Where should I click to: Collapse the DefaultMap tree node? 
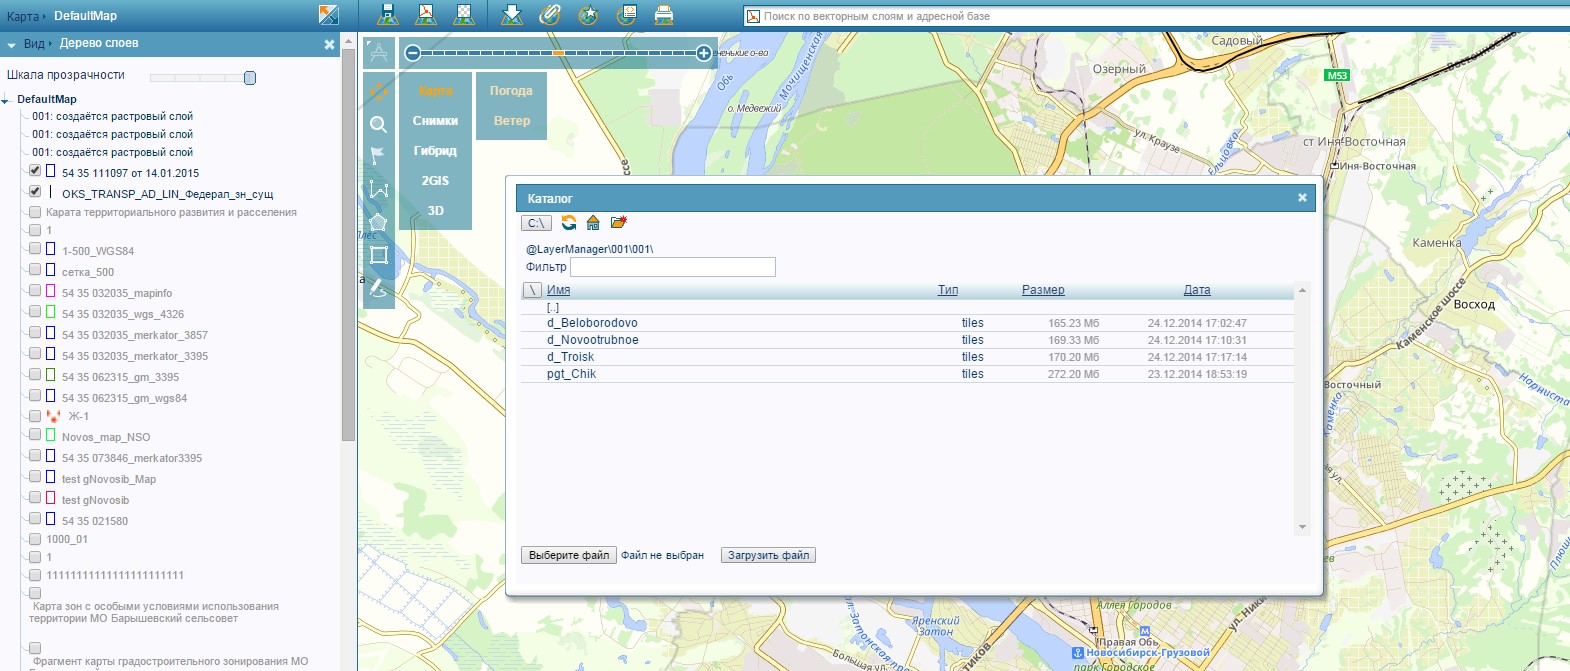(x=6, y=100)
